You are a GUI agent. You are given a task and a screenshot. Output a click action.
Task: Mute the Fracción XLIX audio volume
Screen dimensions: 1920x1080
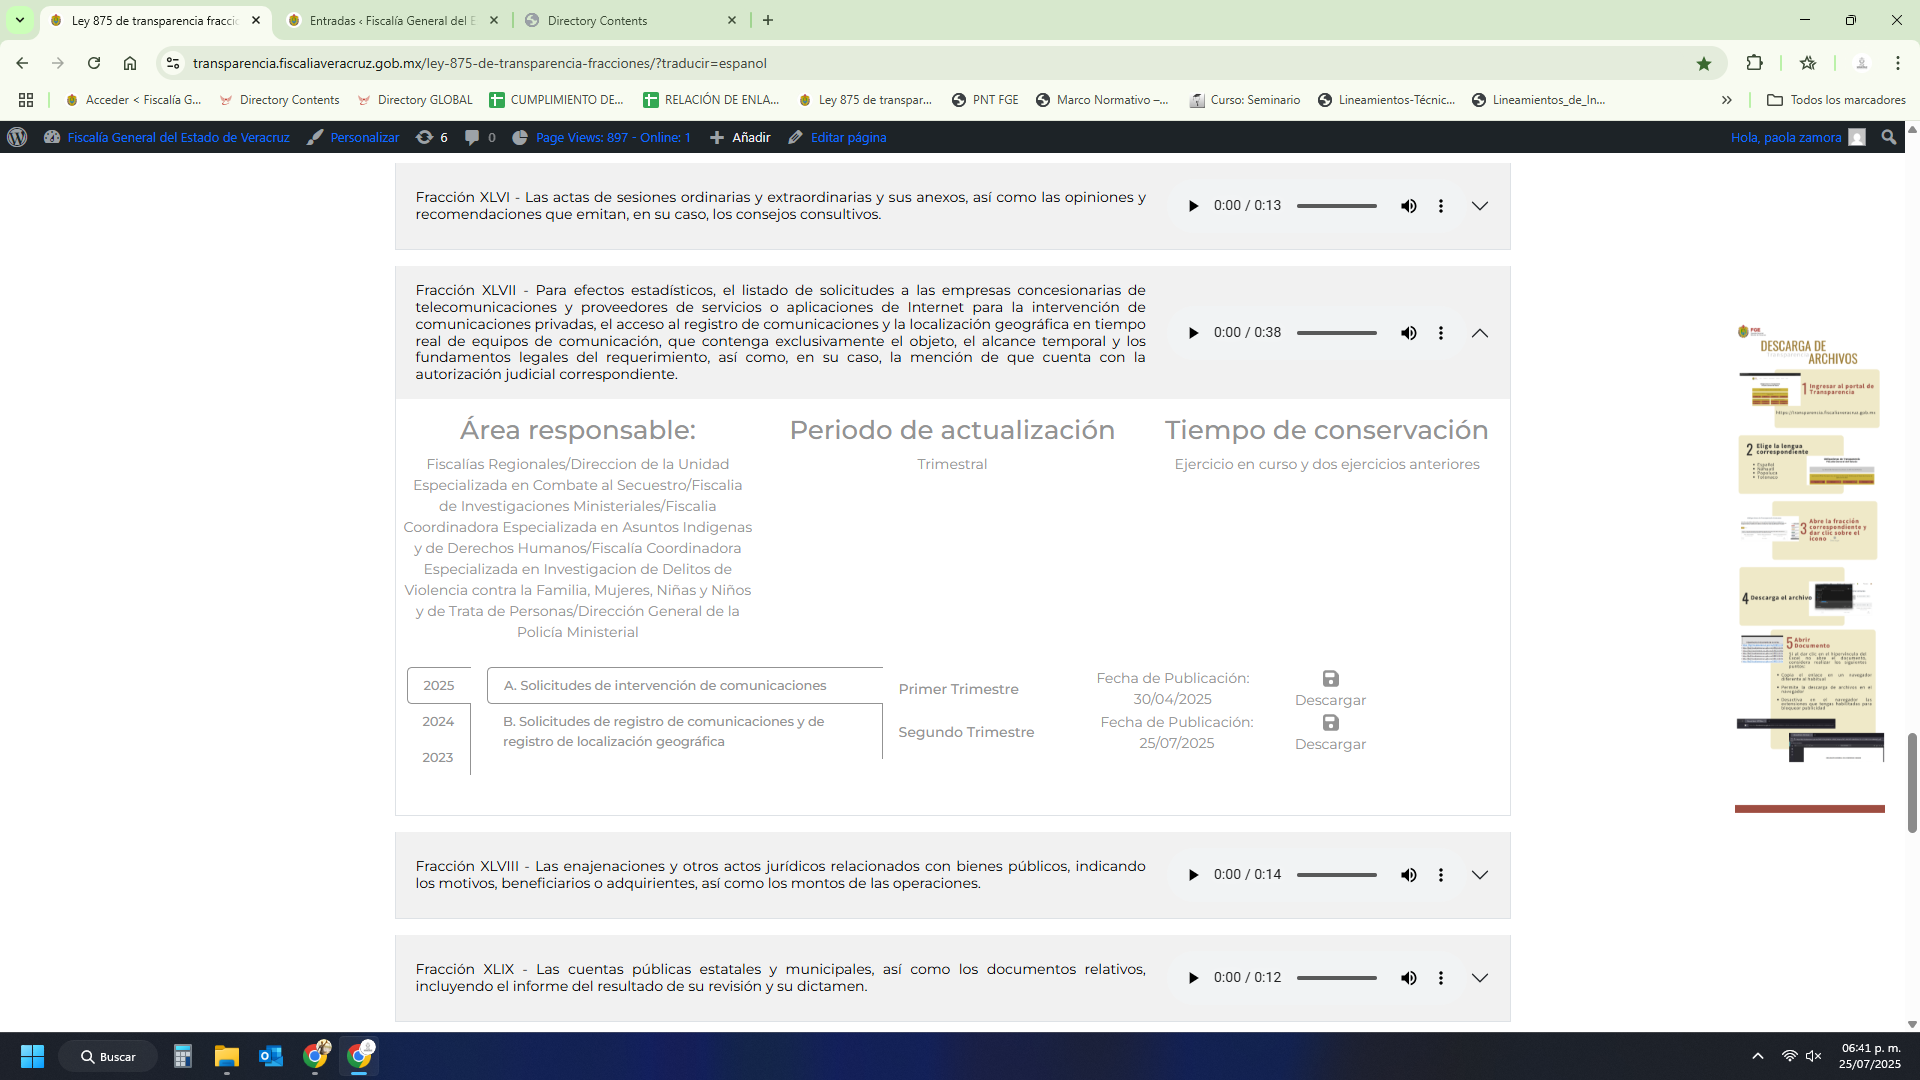coord(1408,978)
